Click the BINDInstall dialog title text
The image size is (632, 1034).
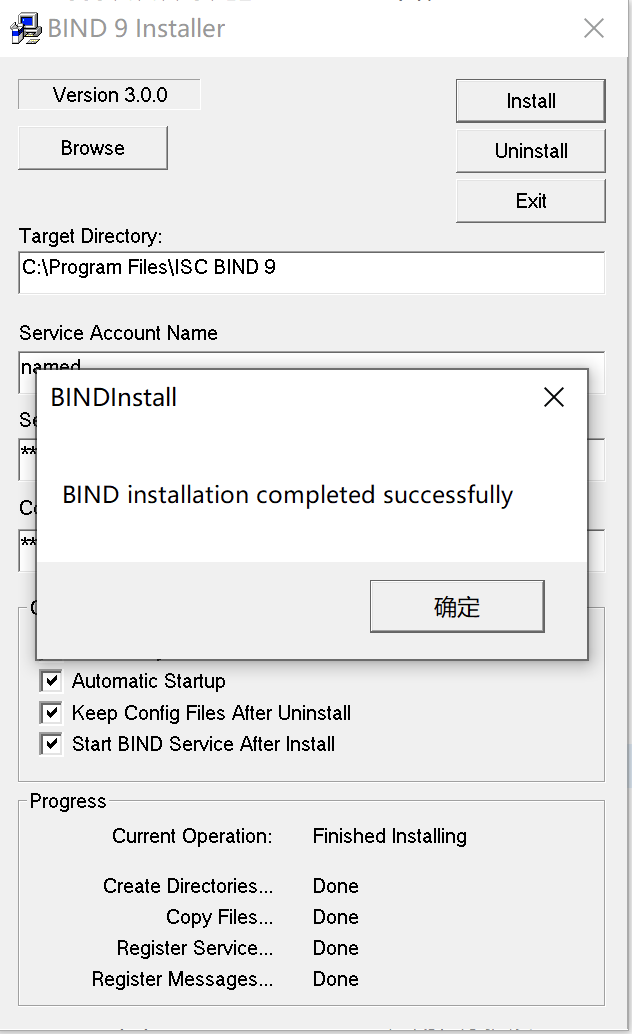point(113,398)
